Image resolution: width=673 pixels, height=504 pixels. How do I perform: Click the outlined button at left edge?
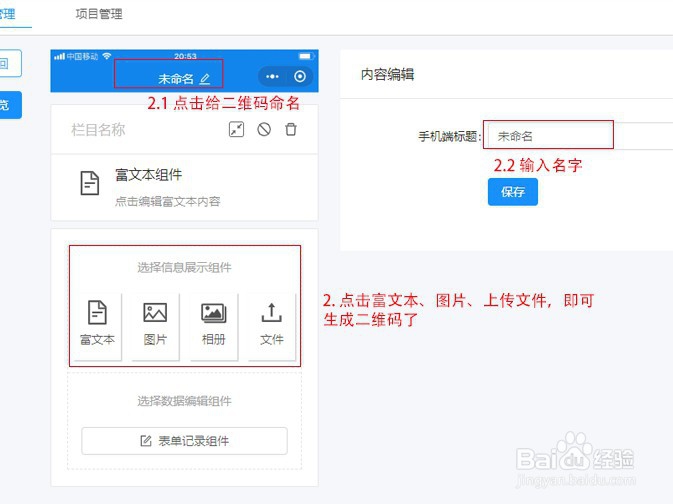click(10, 64)
